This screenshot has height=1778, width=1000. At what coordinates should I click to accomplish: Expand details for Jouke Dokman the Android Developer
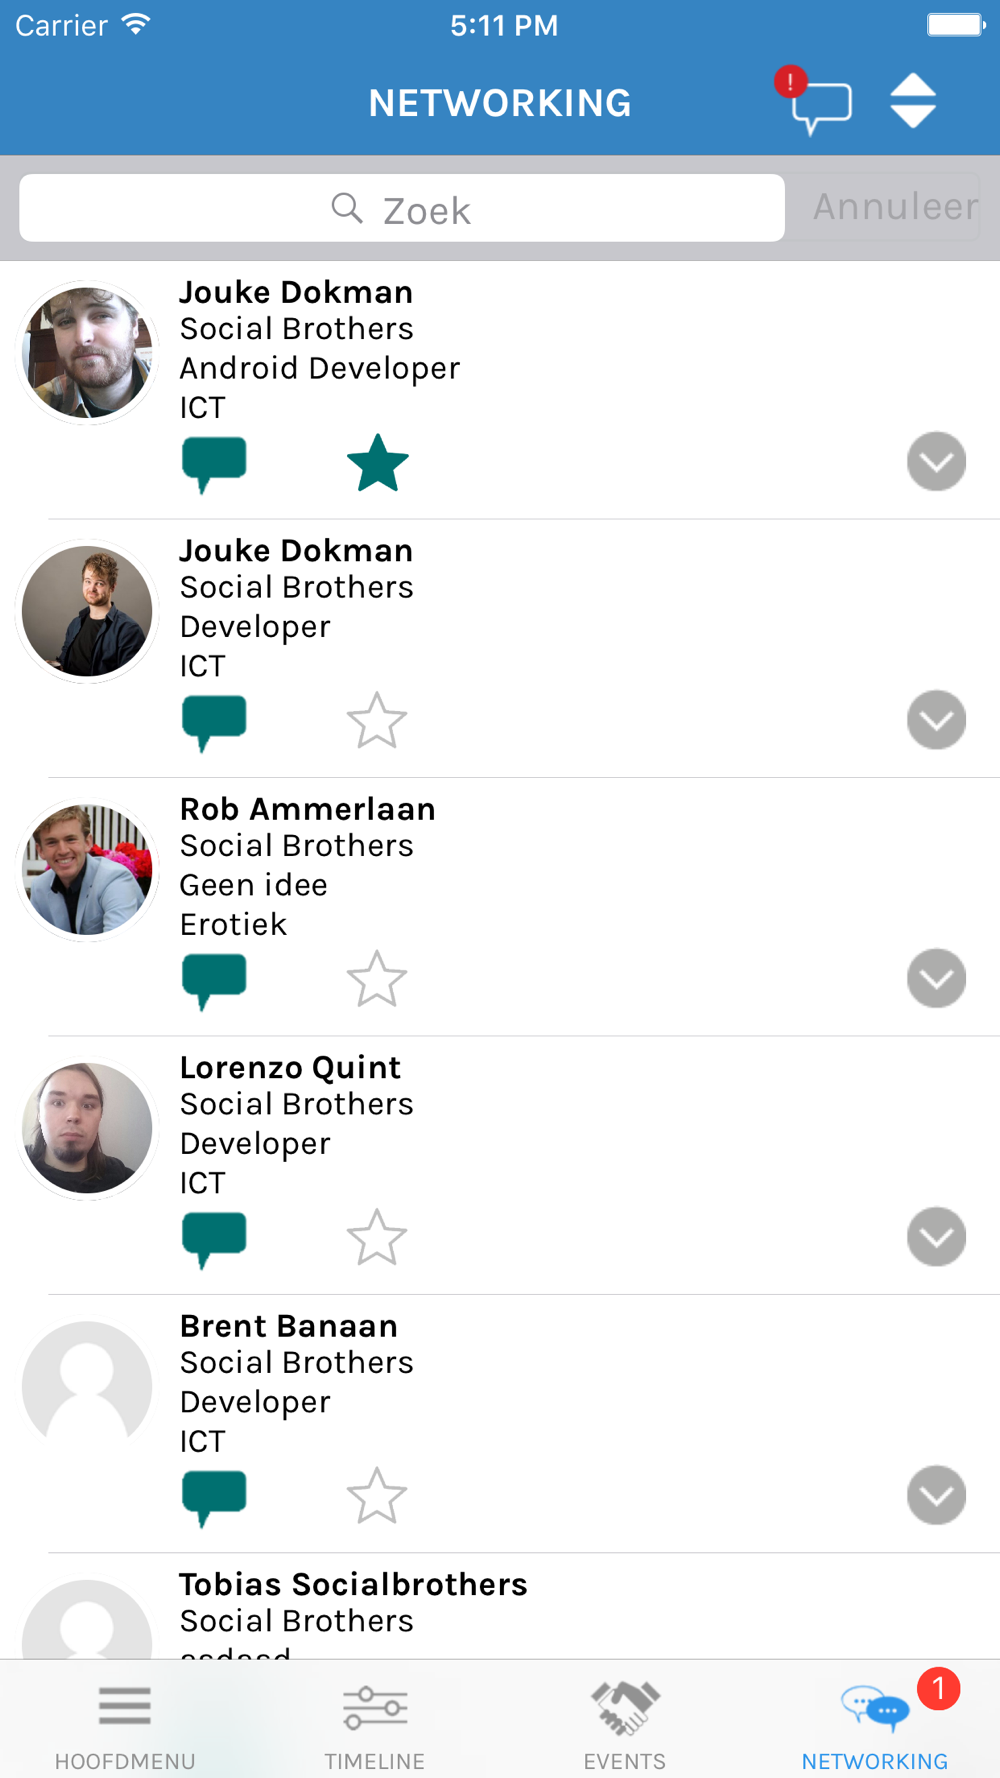(x=937, y=461)
